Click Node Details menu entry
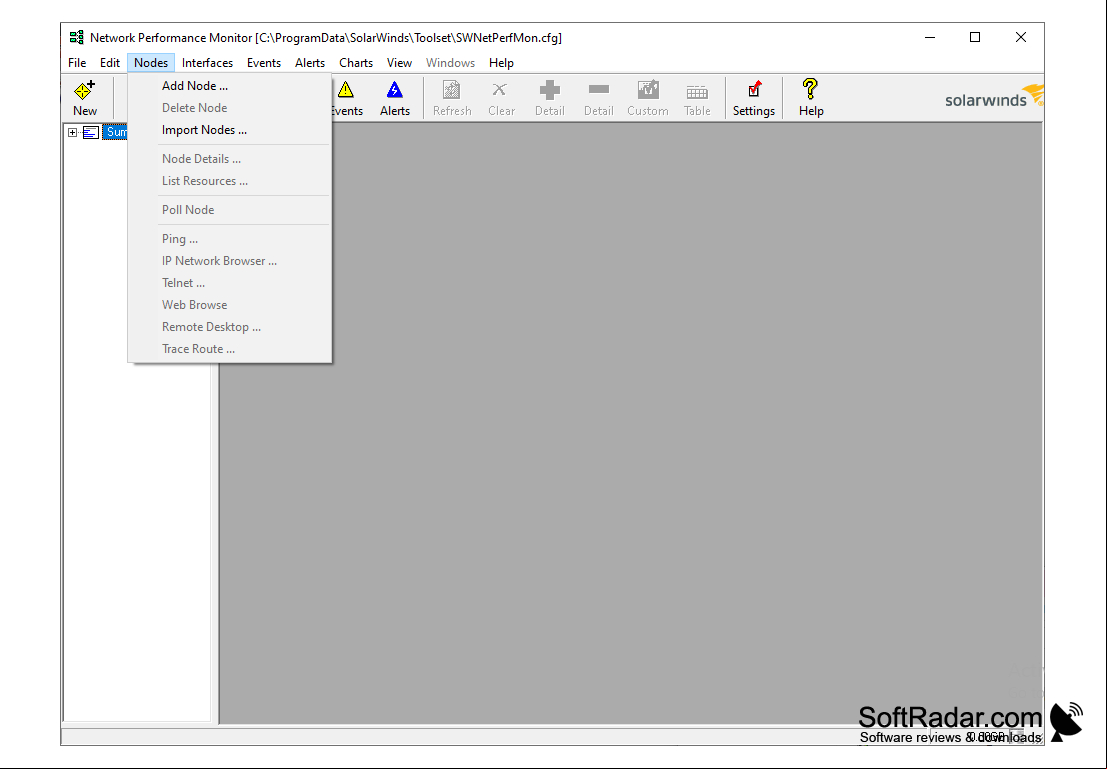The width and height of the screenshot is (1107, 769). click(229, 159)
